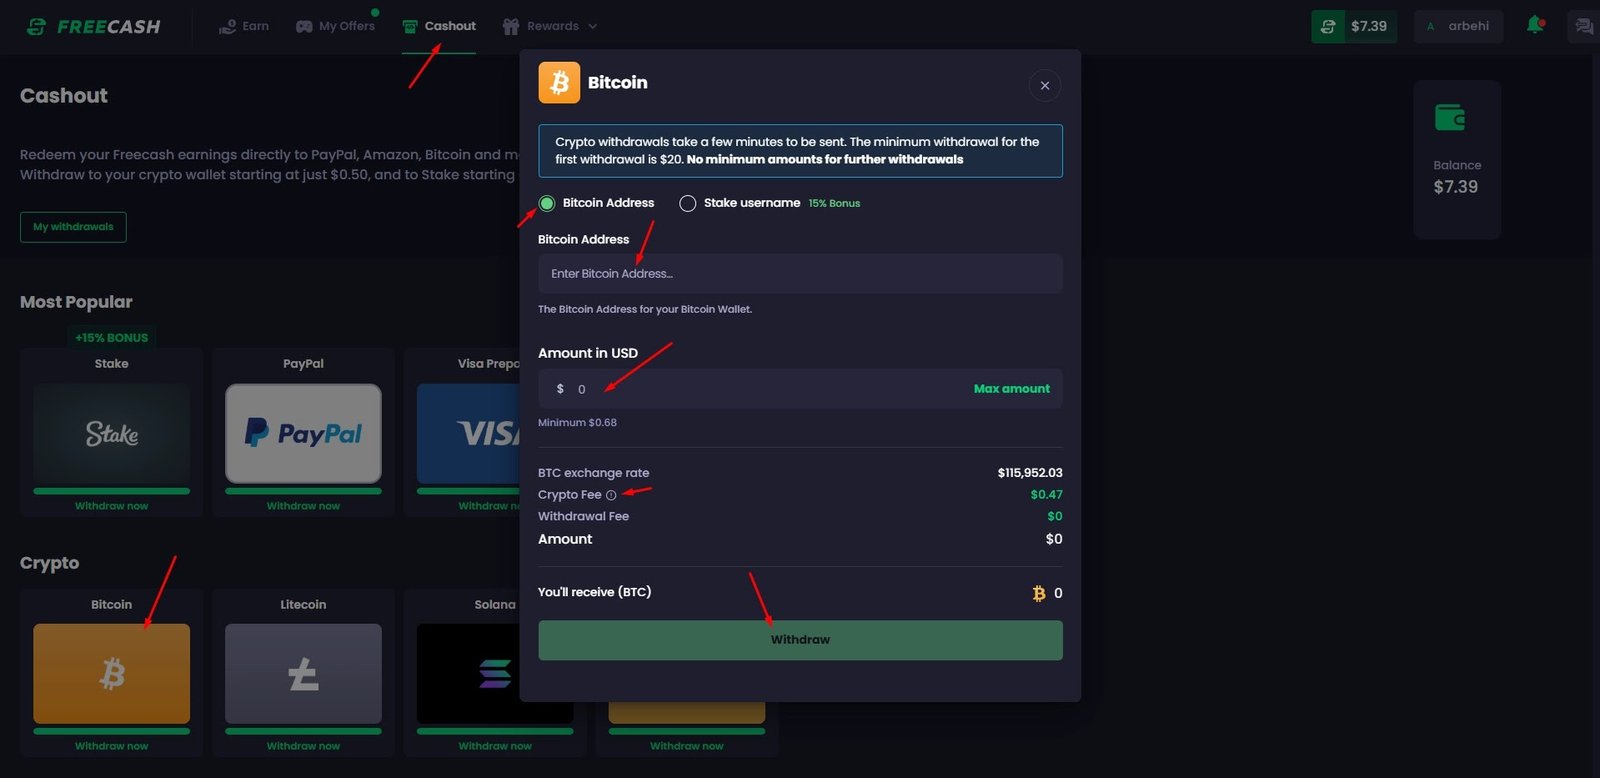
Task: Open the My Offers tab
Action: pos(335,26)
